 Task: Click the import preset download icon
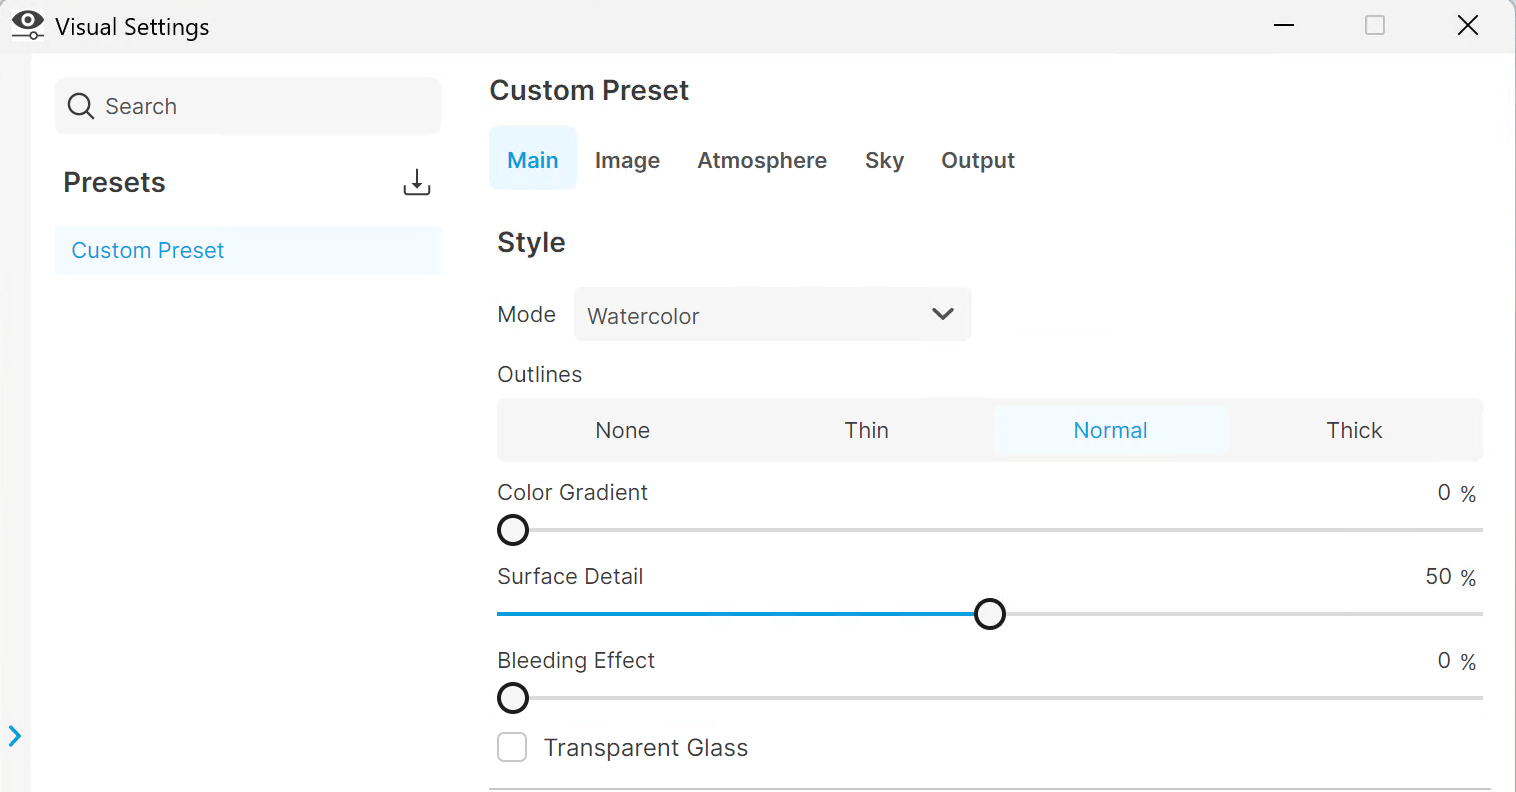tap(416, 182)
